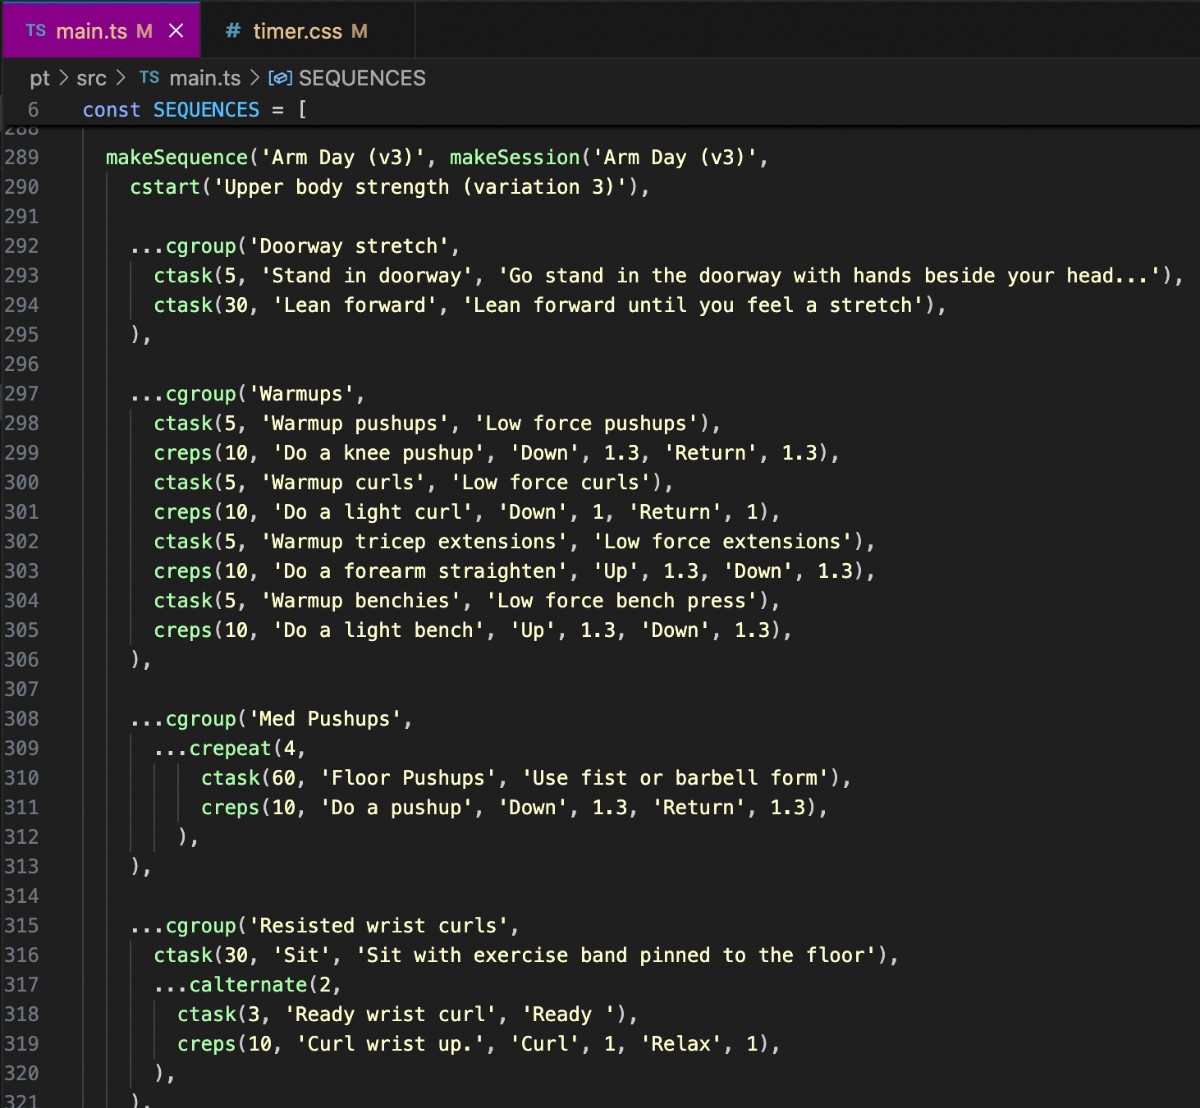Click the modified 'M' badge on timer.css tab
The width and height of the screenshot is (1200, 1108).
[x=359, y=31]
